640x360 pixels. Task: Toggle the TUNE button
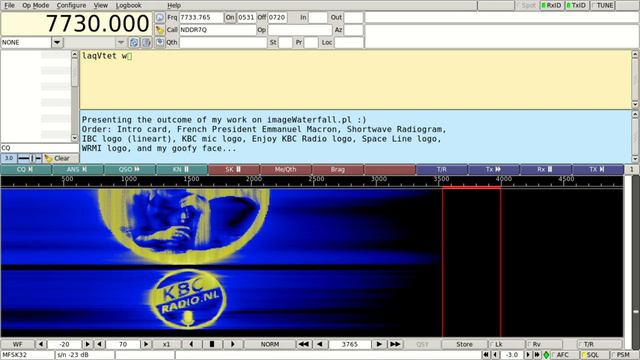[x=602, y=5]
